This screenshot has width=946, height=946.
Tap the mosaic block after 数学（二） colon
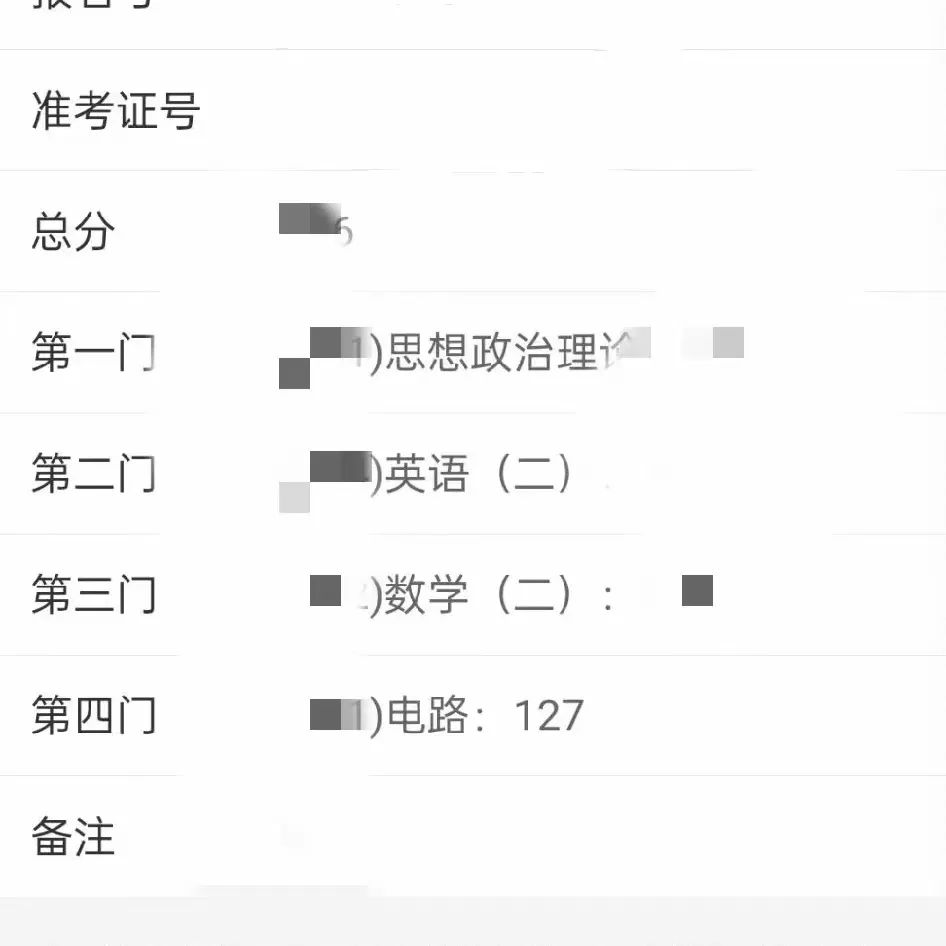coord(697,590)
